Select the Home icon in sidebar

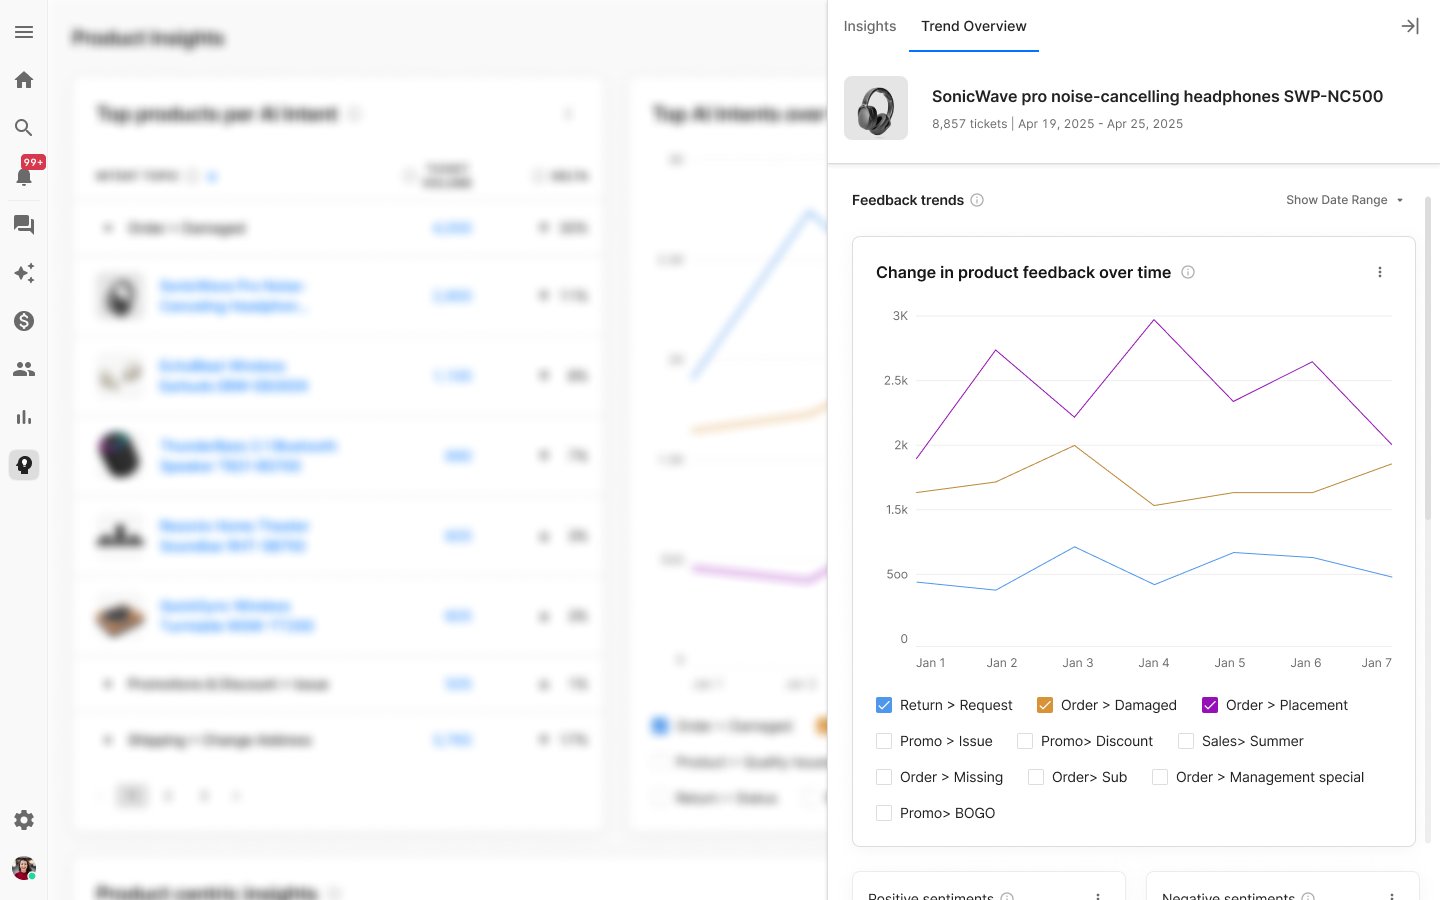click(24, 80)
